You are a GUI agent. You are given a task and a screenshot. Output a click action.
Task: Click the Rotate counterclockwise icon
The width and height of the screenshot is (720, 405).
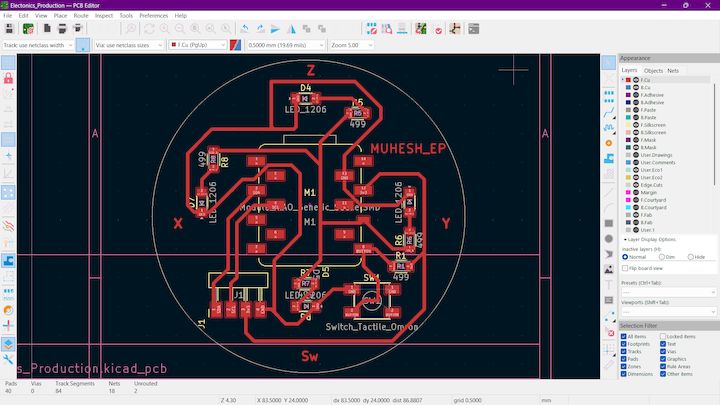click(244, 29)
